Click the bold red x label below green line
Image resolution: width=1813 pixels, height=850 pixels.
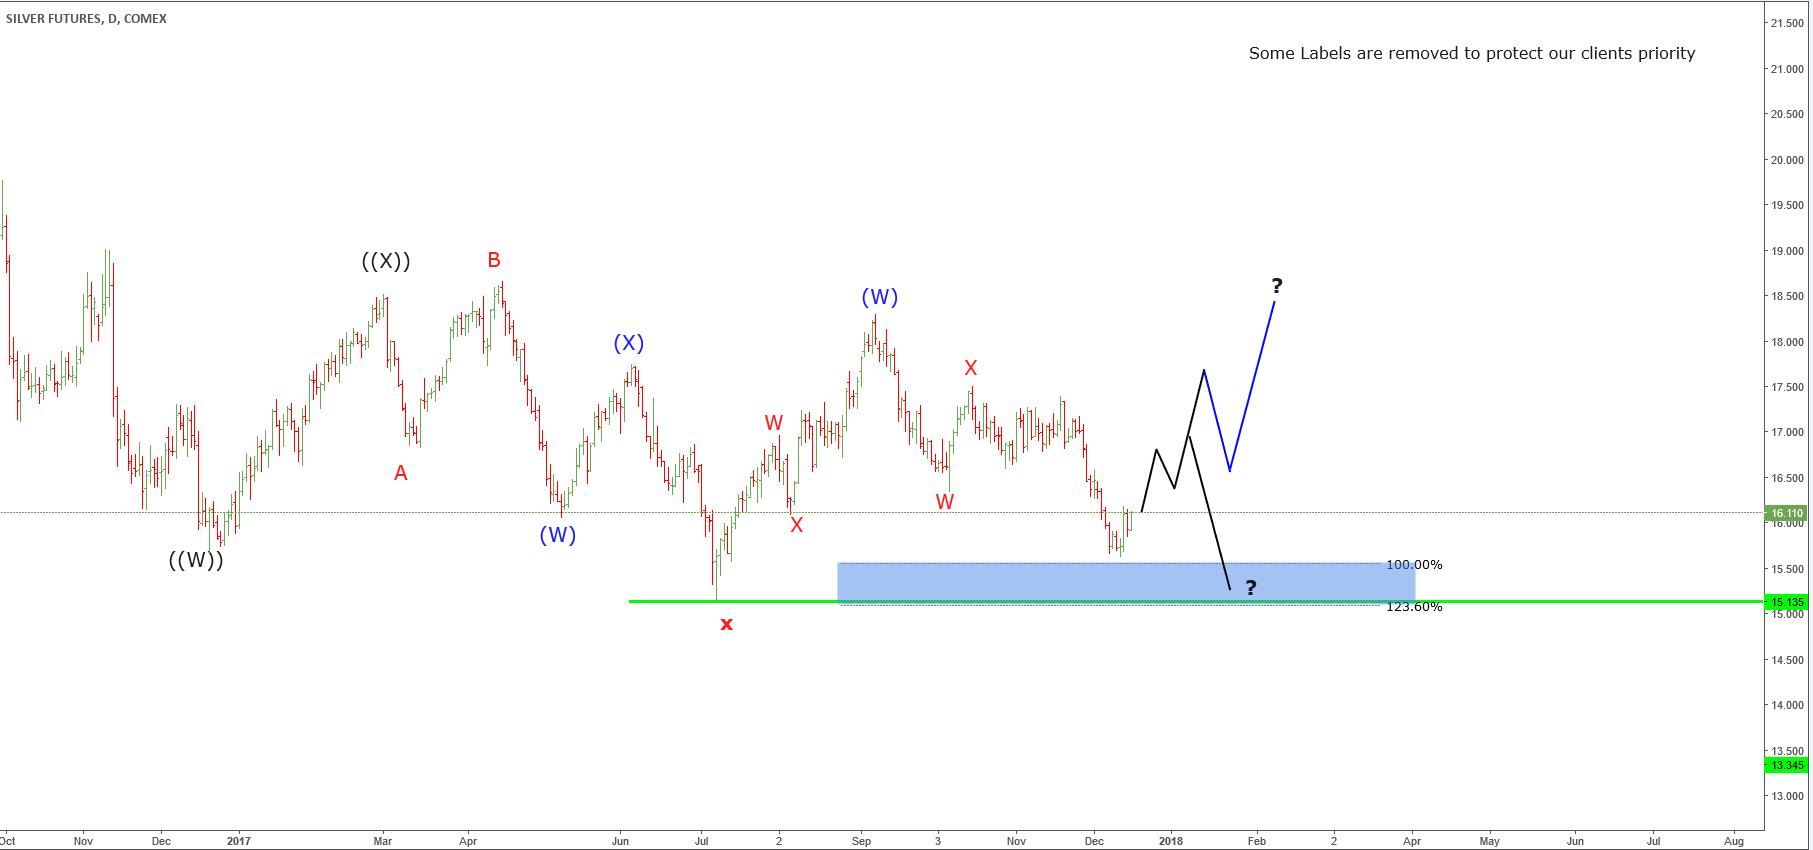(727, 625)
